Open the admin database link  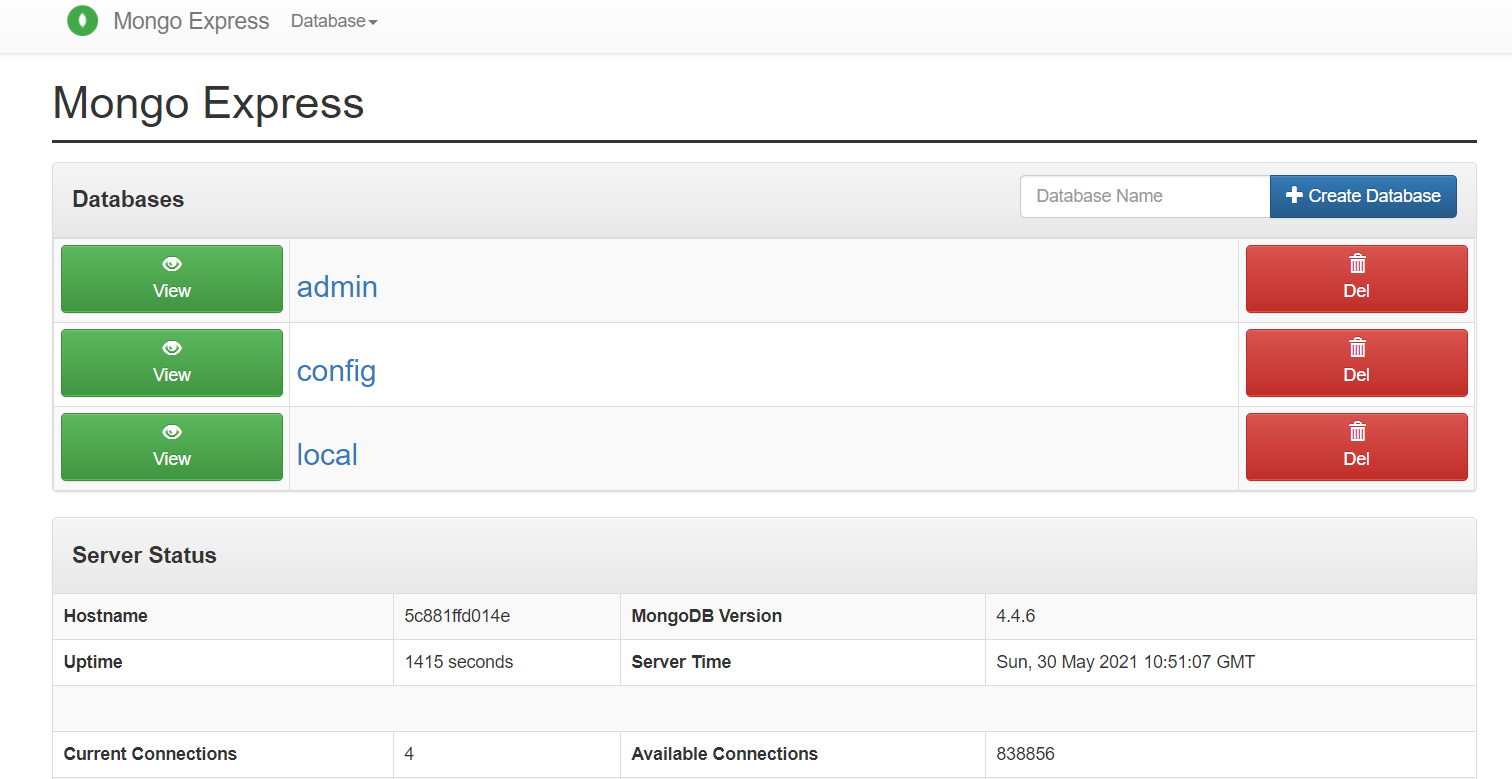pyautogui.click(x=337, y=287)
